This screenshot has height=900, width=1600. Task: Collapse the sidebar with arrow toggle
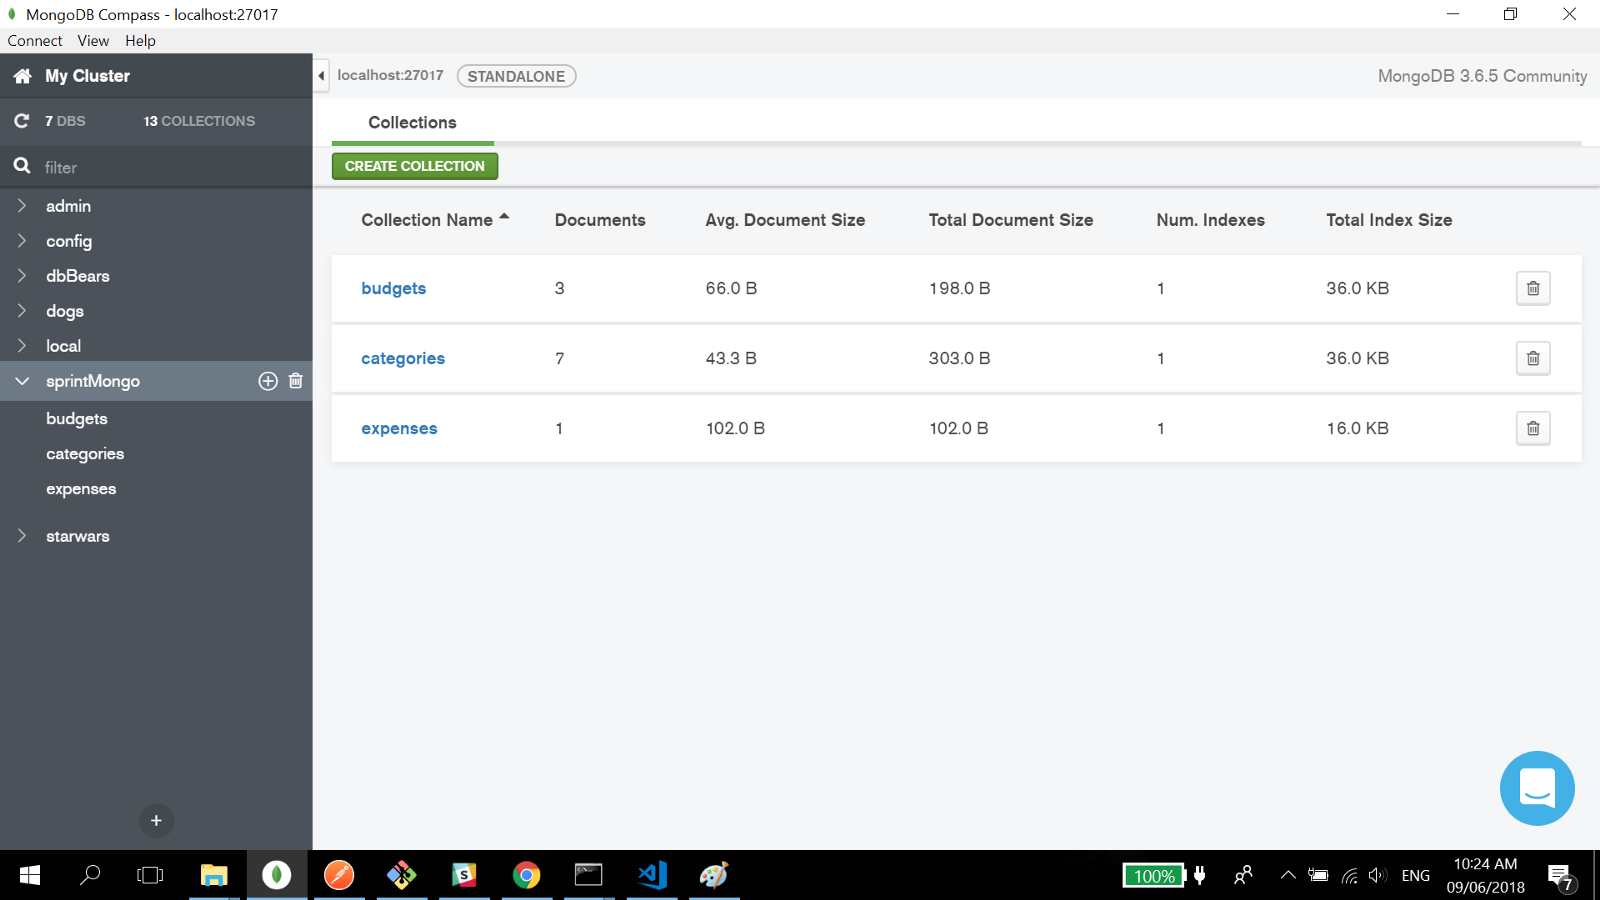[321, 76]
